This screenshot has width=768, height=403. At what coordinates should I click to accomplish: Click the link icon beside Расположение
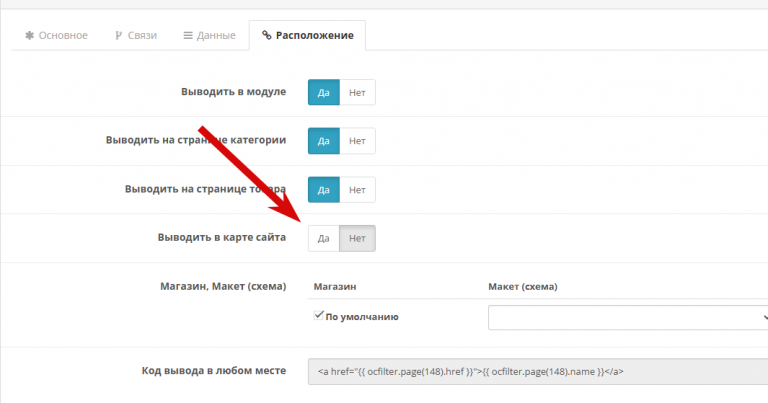click(266, 35)
